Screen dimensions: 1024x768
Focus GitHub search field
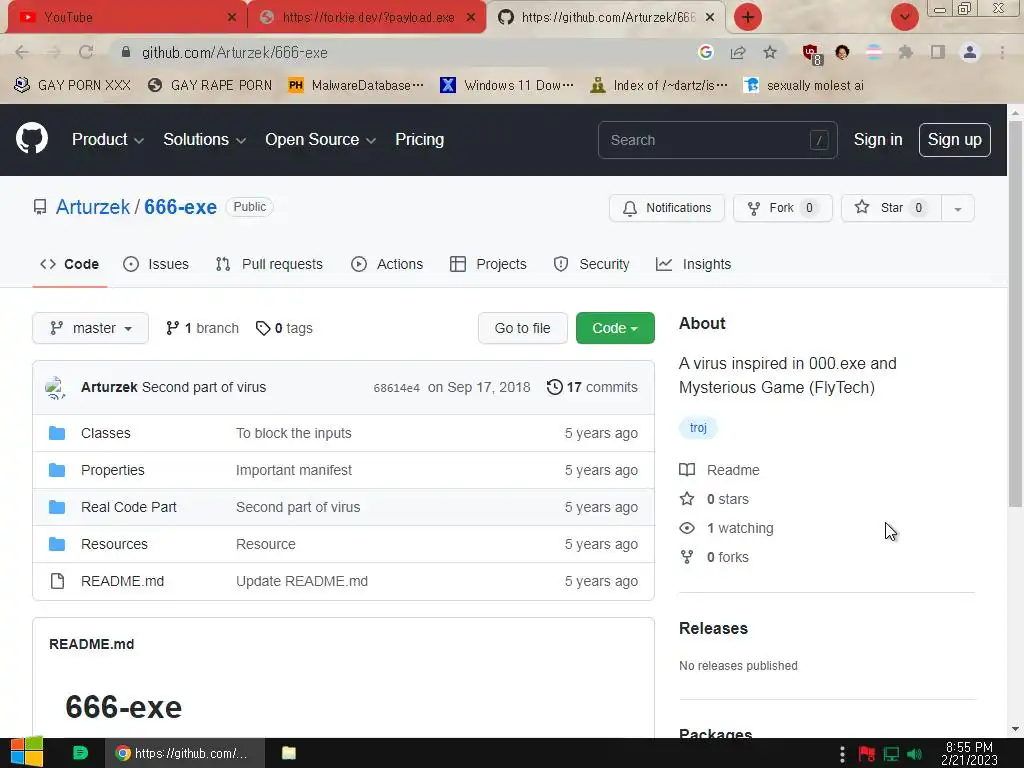pyautogui.click(x=717, y=140)
